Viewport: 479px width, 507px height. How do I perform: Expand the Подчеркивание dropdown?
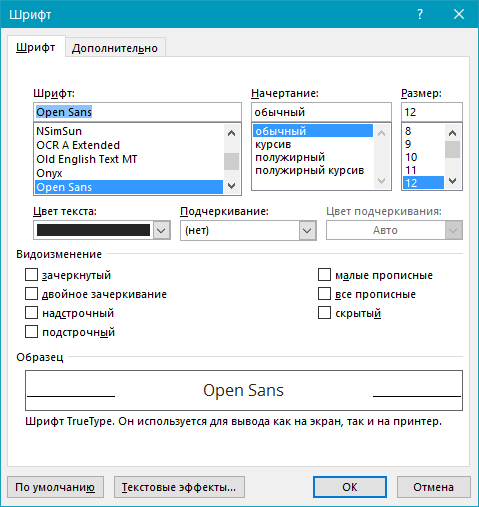[x=307, y=230]
